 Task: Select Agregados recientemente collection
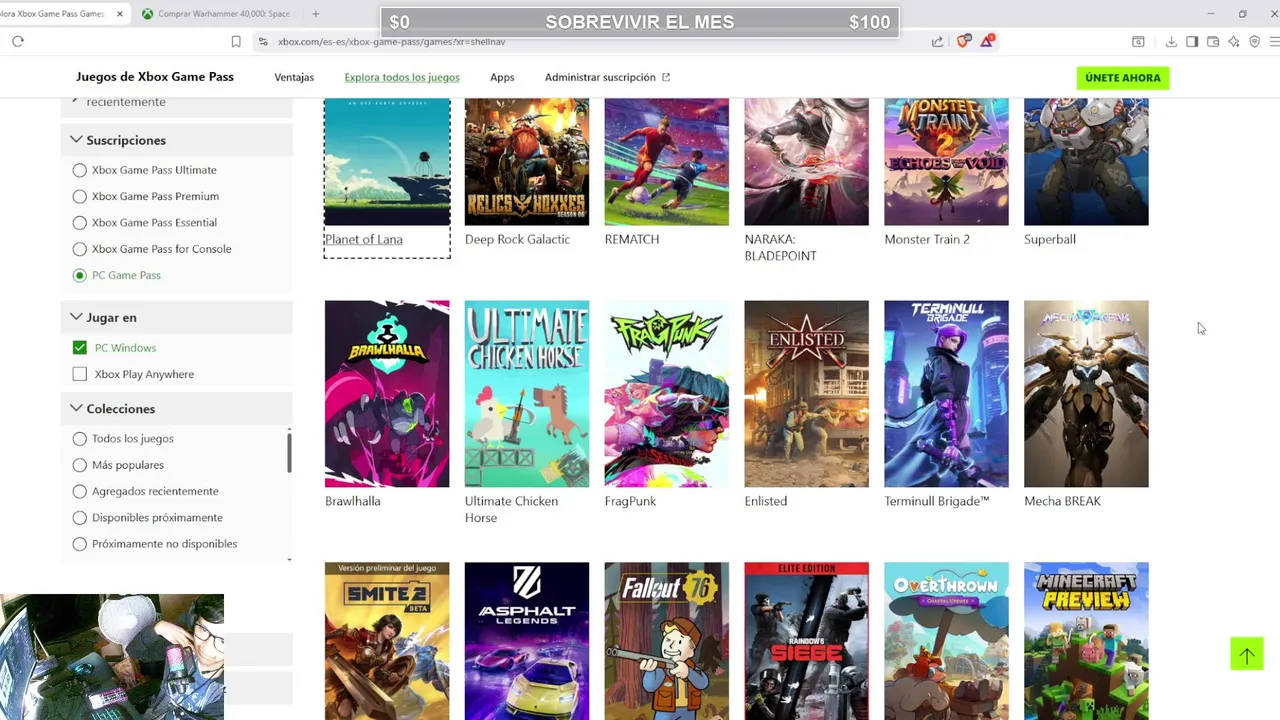click(80, 491)
